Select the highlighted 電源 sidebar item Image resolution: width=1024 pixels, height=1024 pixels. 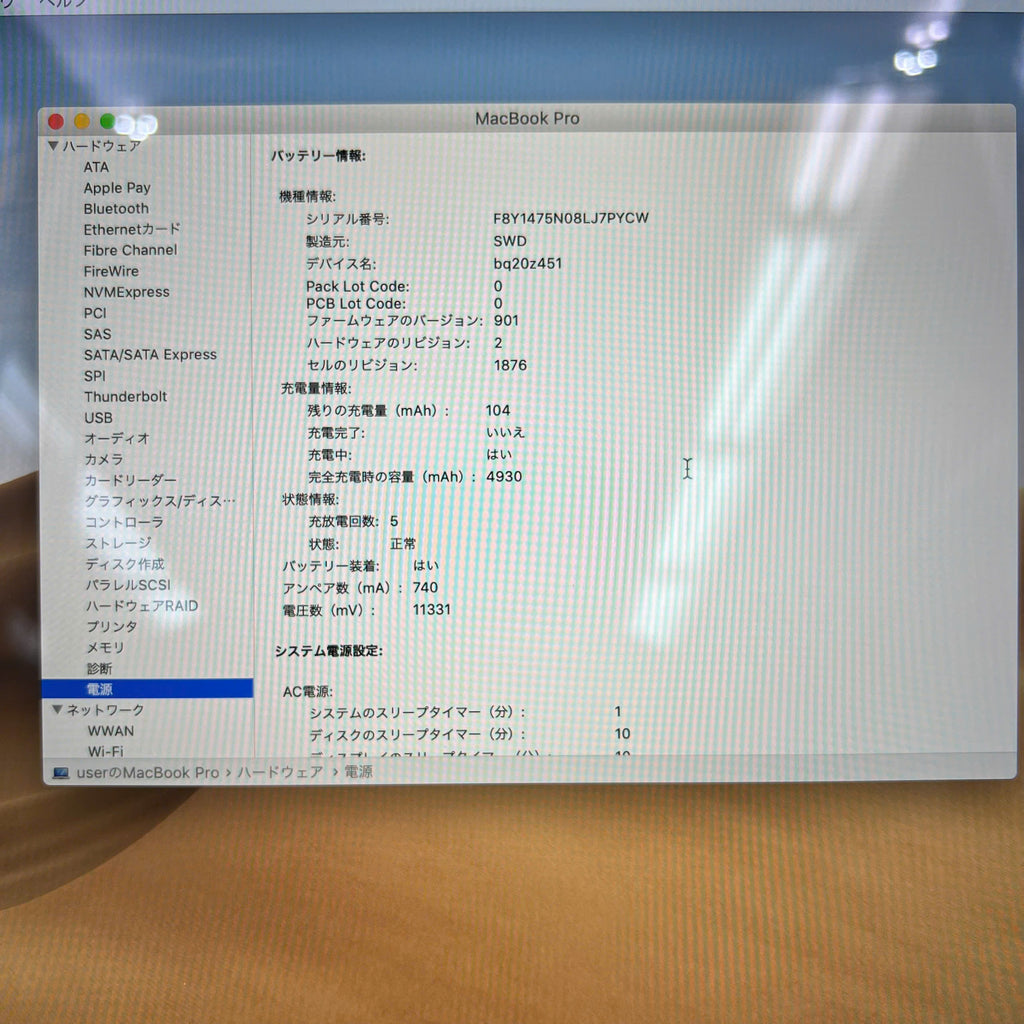147,688
